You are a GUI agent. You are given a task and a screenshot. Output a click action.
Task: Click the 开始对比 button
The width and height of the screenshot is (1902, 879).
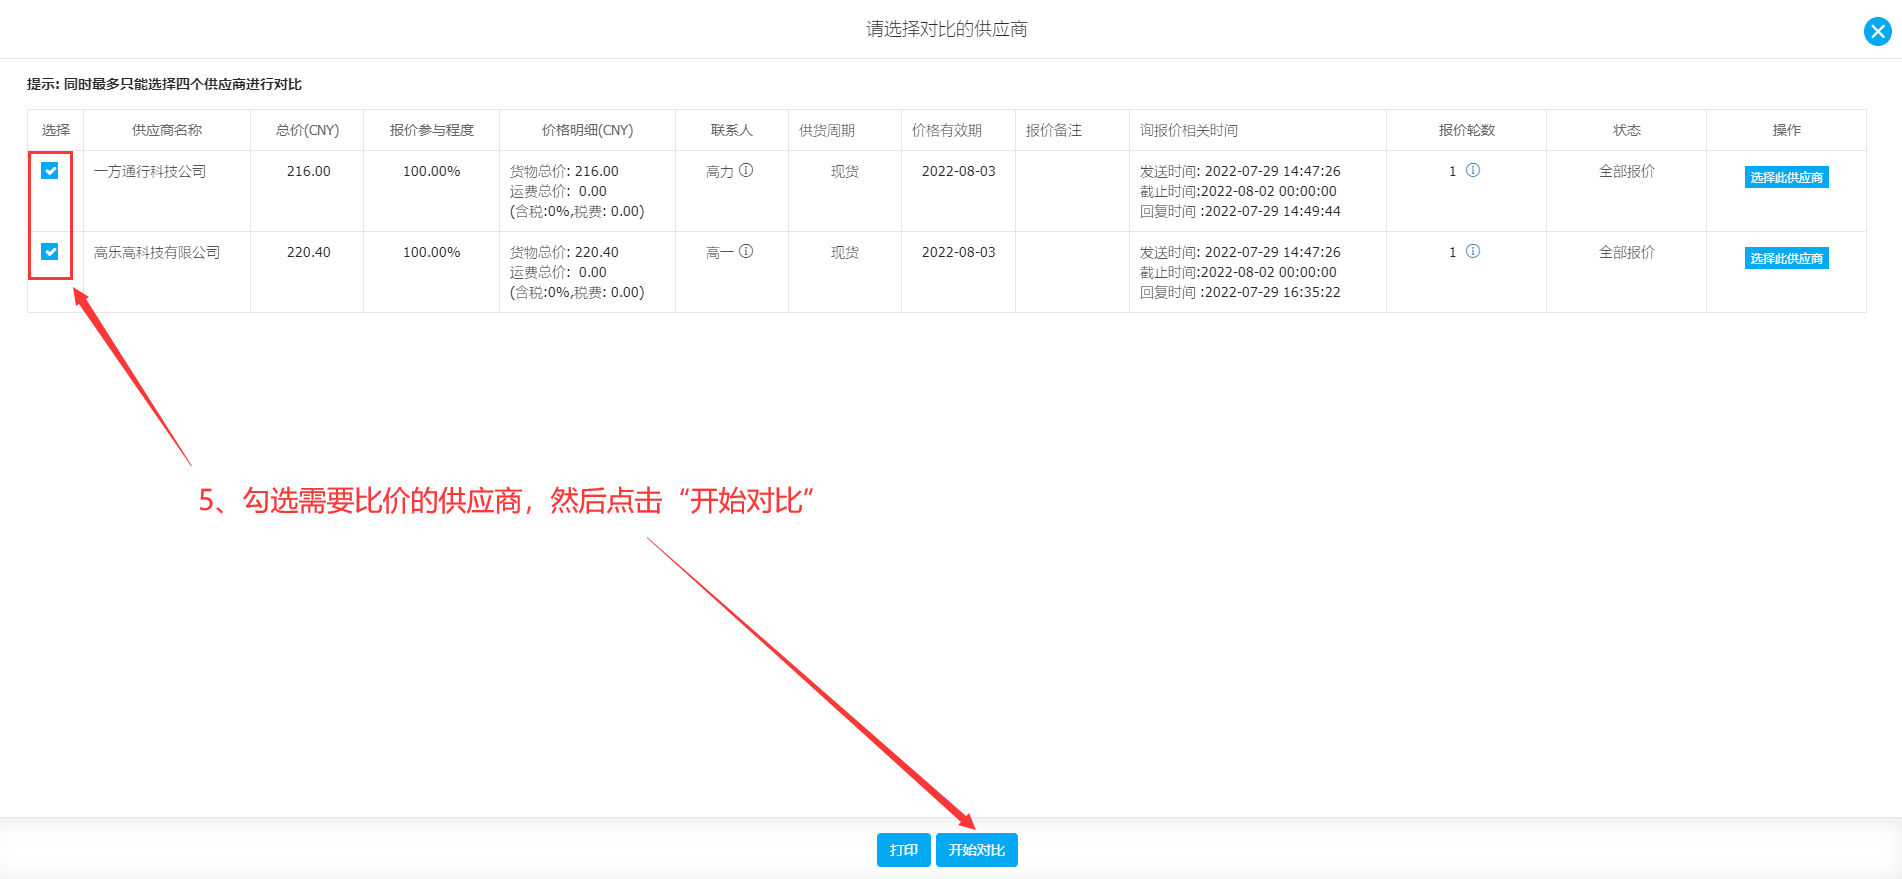(977, 850)
